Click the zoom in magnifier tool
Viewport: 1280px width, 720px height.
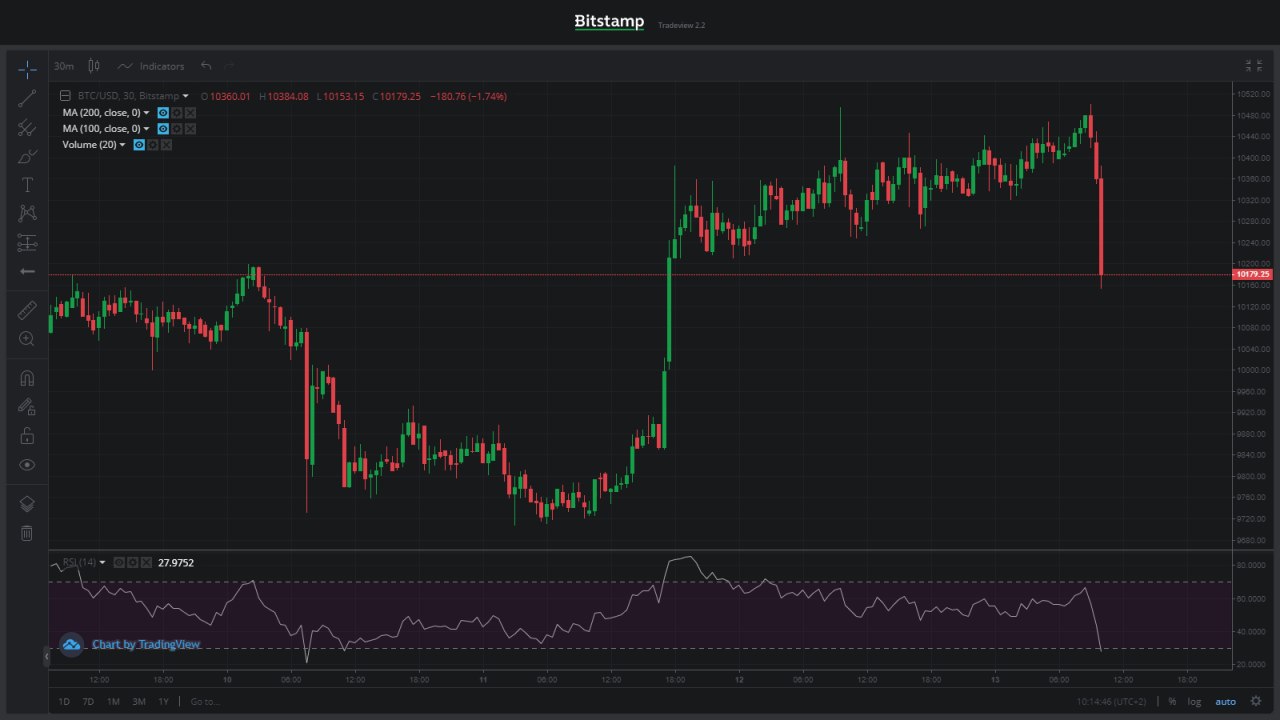pyautogui.click(x=27, y=339)
